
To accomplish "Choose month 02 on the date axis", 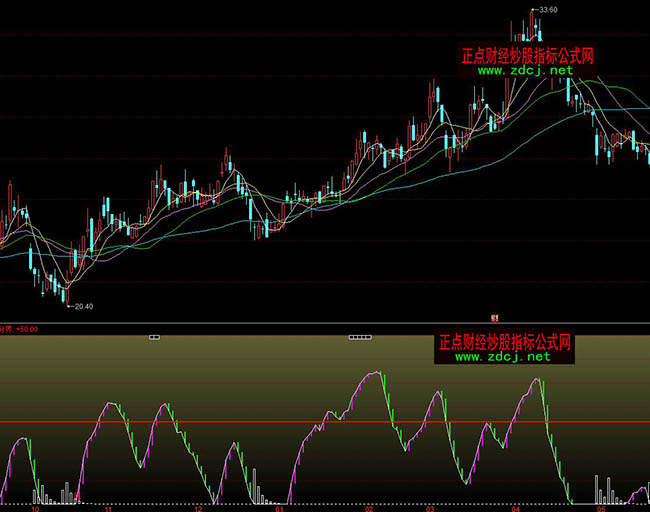I will (368, 508).
